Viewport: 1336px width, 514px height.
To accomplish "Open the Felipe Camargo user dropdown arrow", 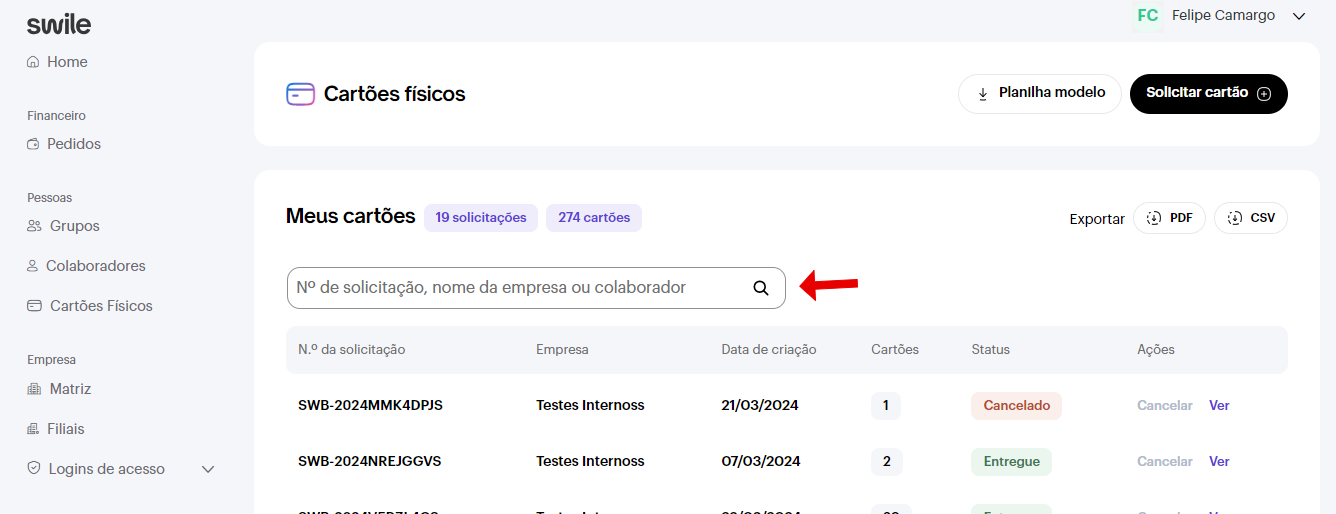I will pyautogui.click(x=1299, y=16).
